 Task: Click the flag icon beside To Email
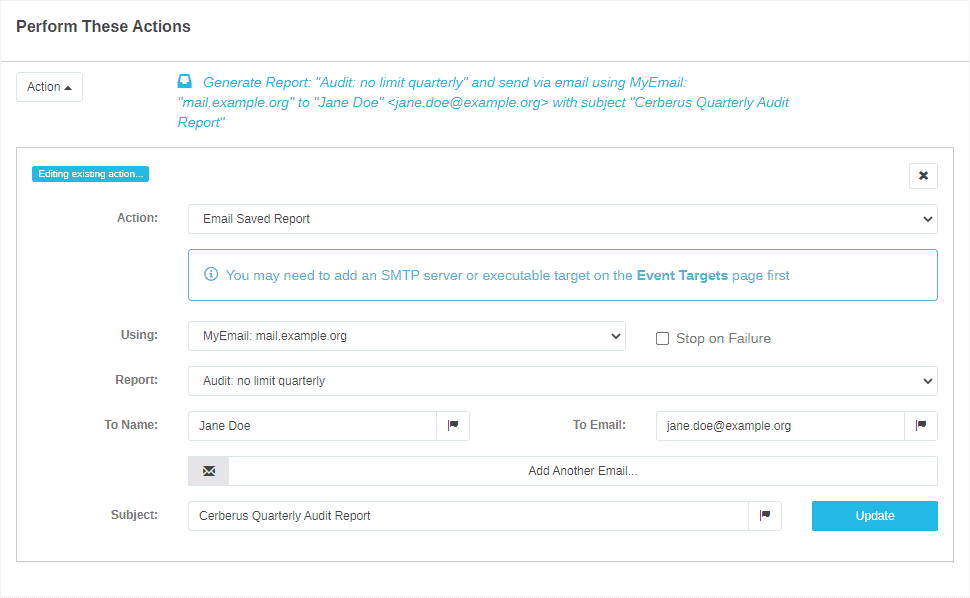point(921,426)
